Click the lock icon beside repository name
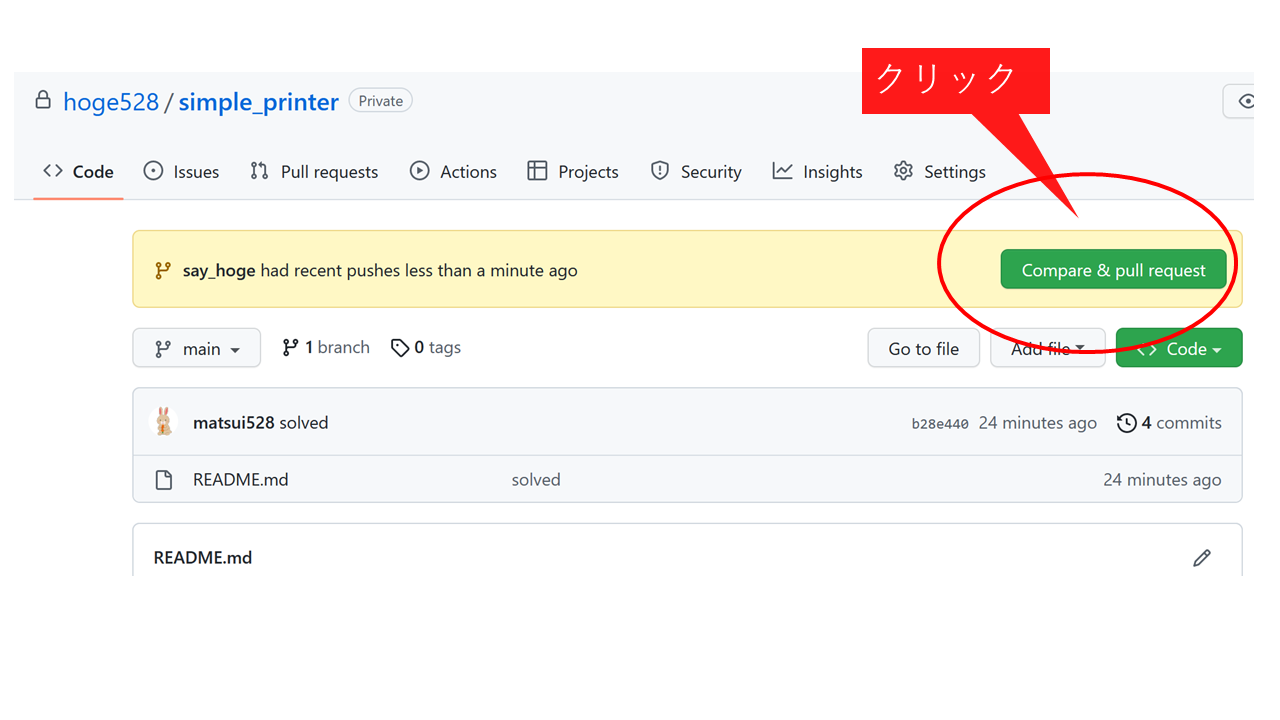Screen dimensions: 1280x720 coord(43,101)
